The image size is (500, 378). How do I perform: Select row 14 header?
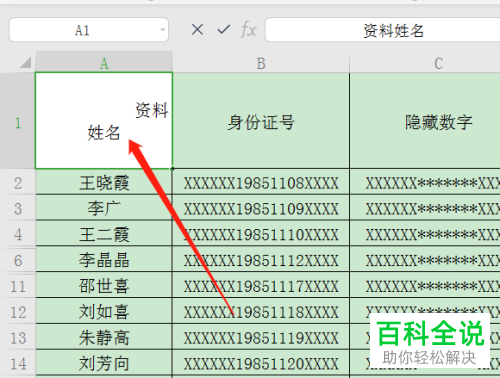[x=18, y=363]
